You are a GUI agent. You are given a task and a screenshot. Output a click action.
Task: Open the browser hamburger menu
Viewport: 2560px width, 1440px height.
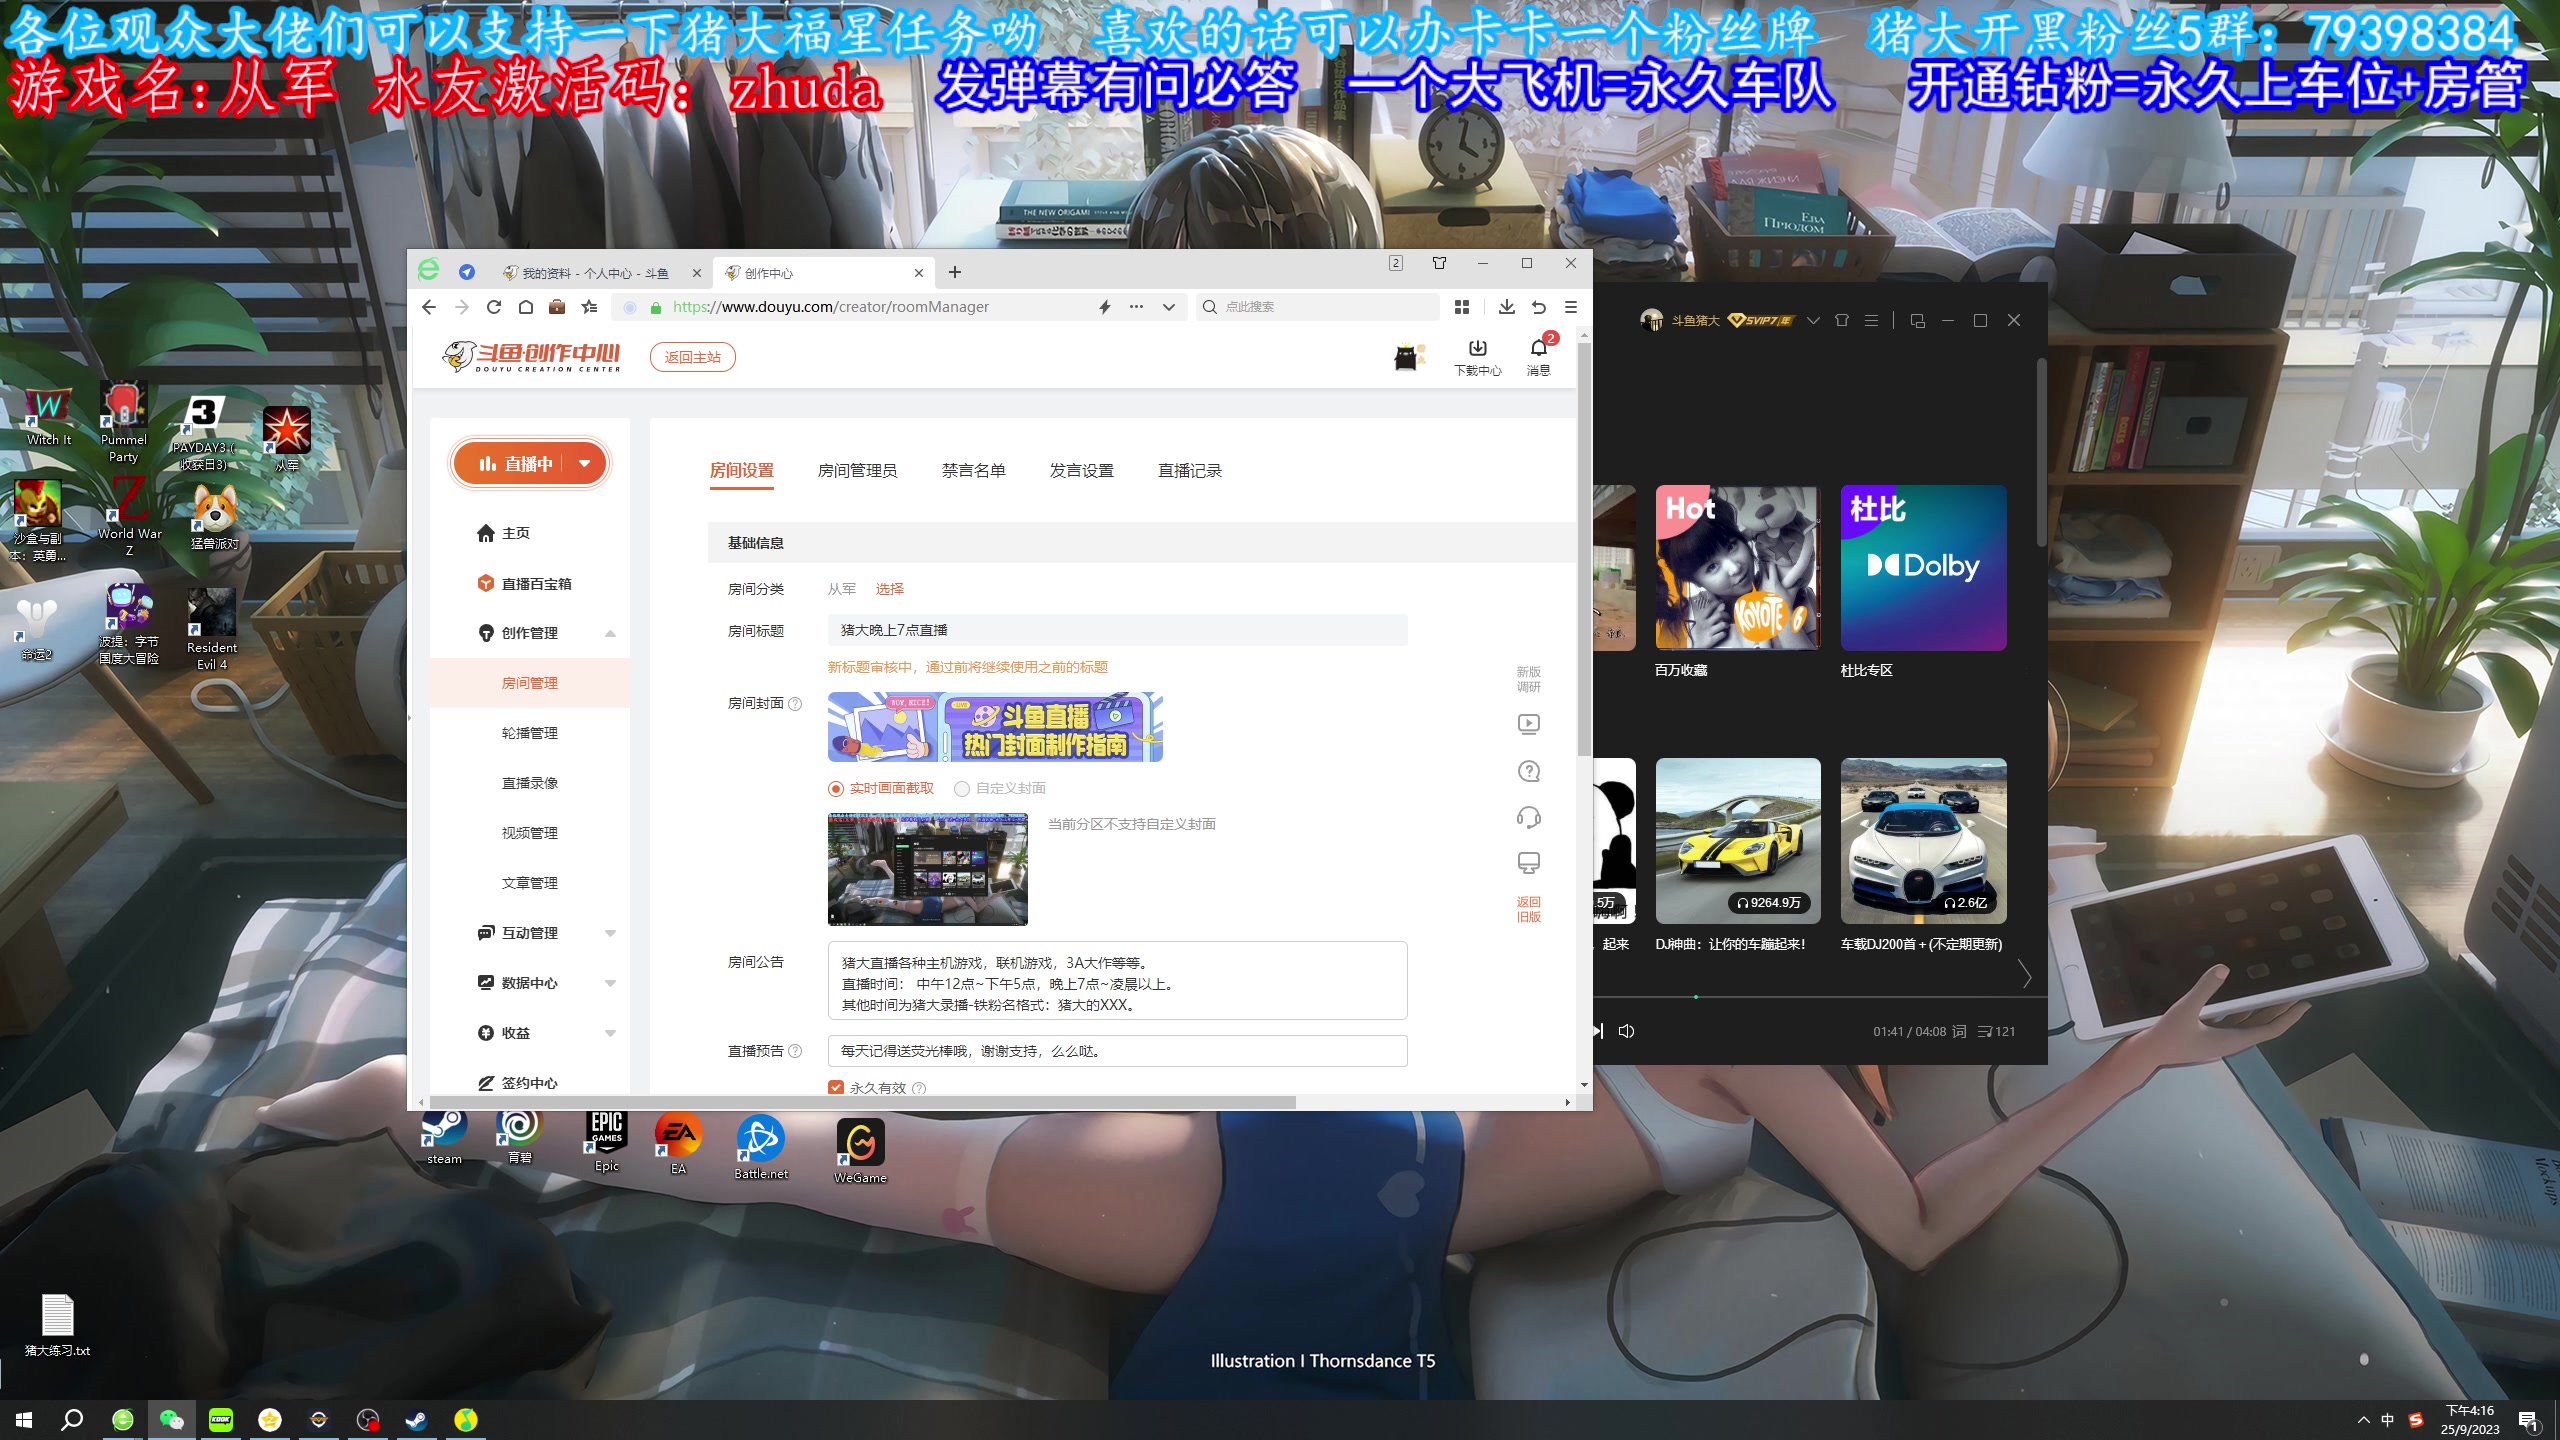point(1570,307)
